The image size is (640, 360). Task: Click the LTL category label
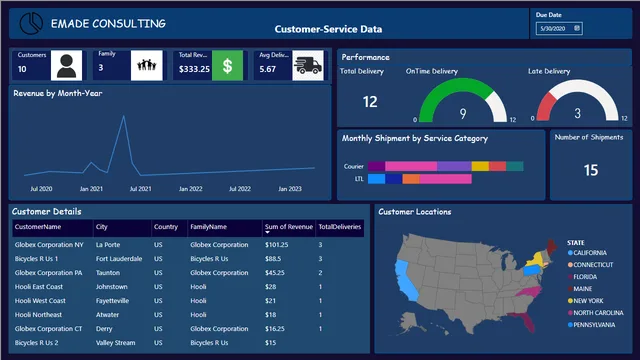(359, 179)
